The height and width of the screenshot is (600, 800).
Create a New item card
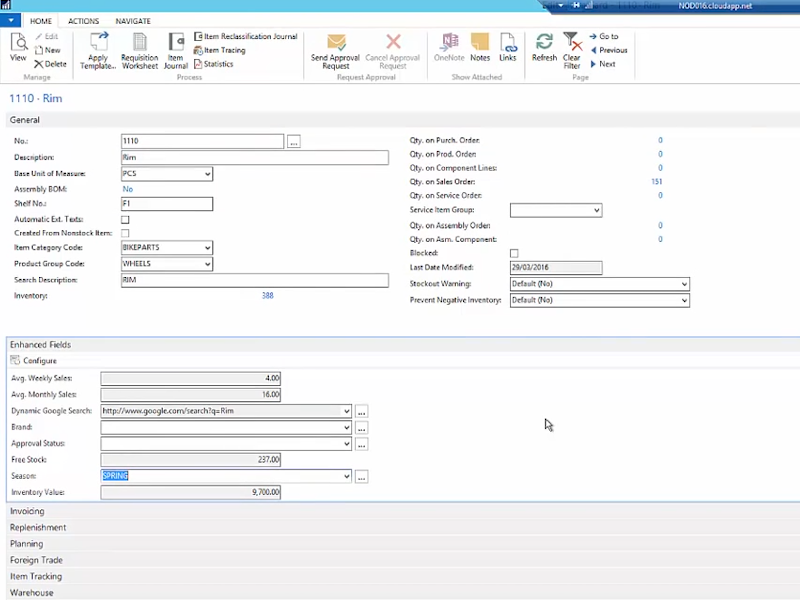[47, 50]
